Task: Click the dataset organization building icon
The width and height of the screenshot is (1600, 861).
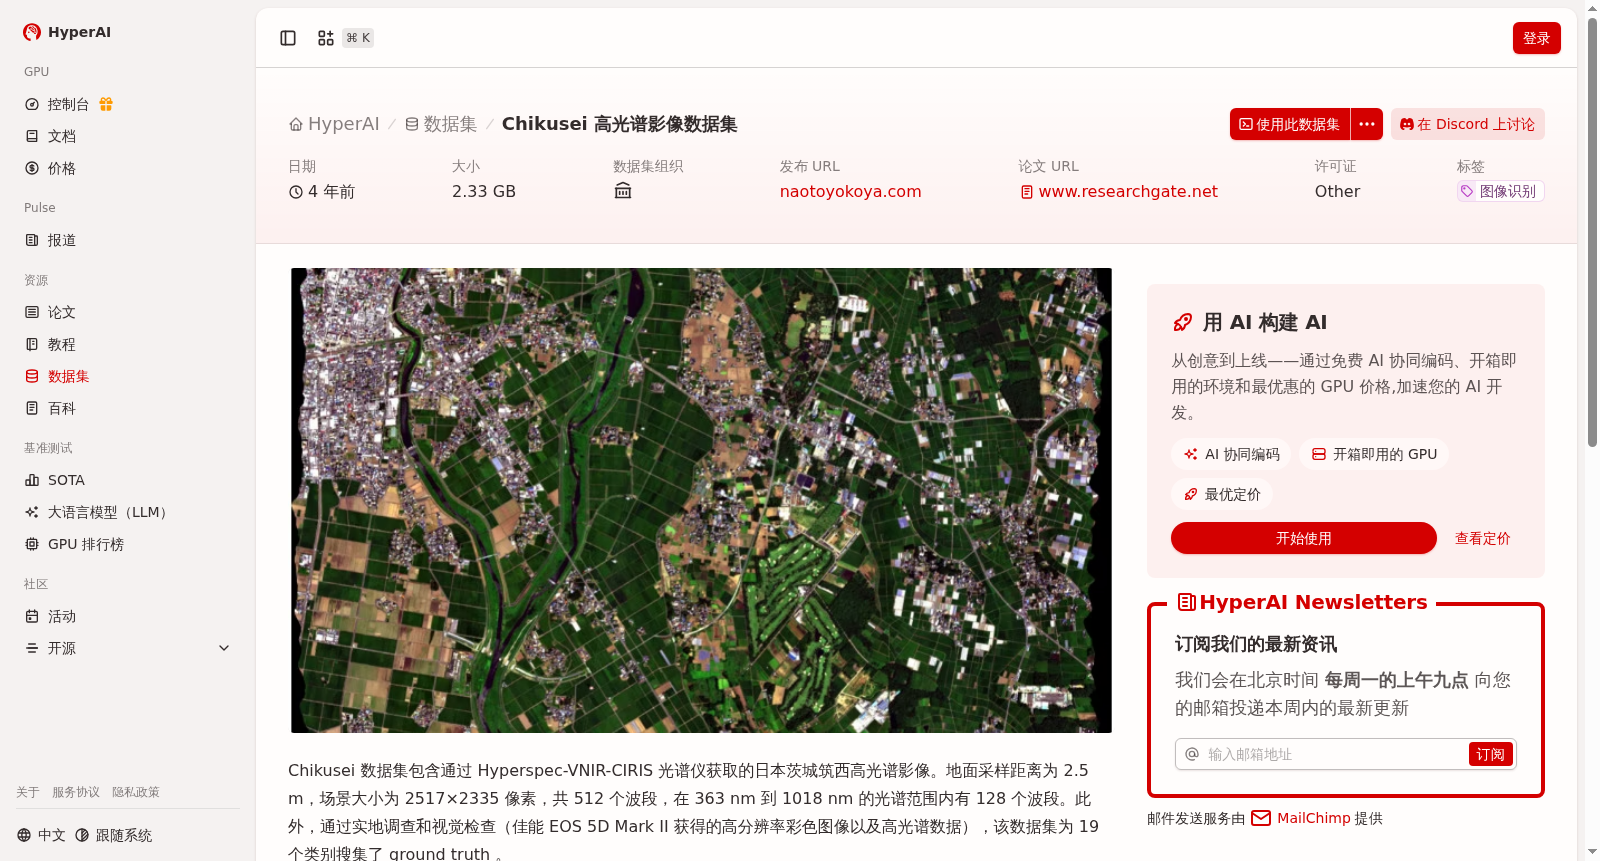Action: 623,191
